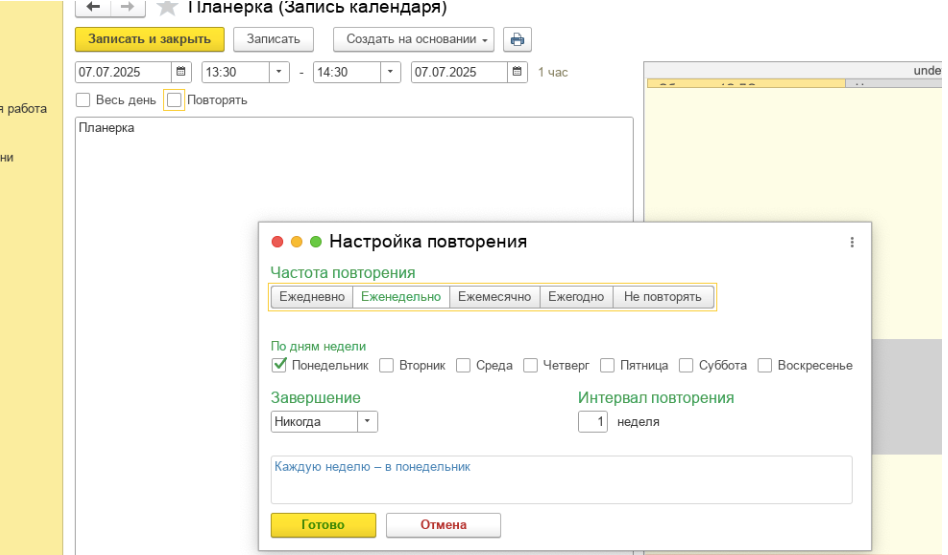The height and width of the screenshot is (555, 948).
Task: Click the print icon button
Action: [x=517, y=39]
